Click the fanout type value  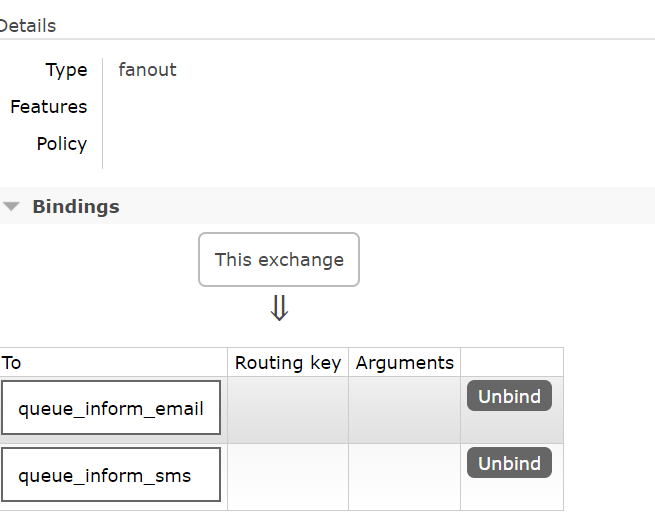[147, 70]
